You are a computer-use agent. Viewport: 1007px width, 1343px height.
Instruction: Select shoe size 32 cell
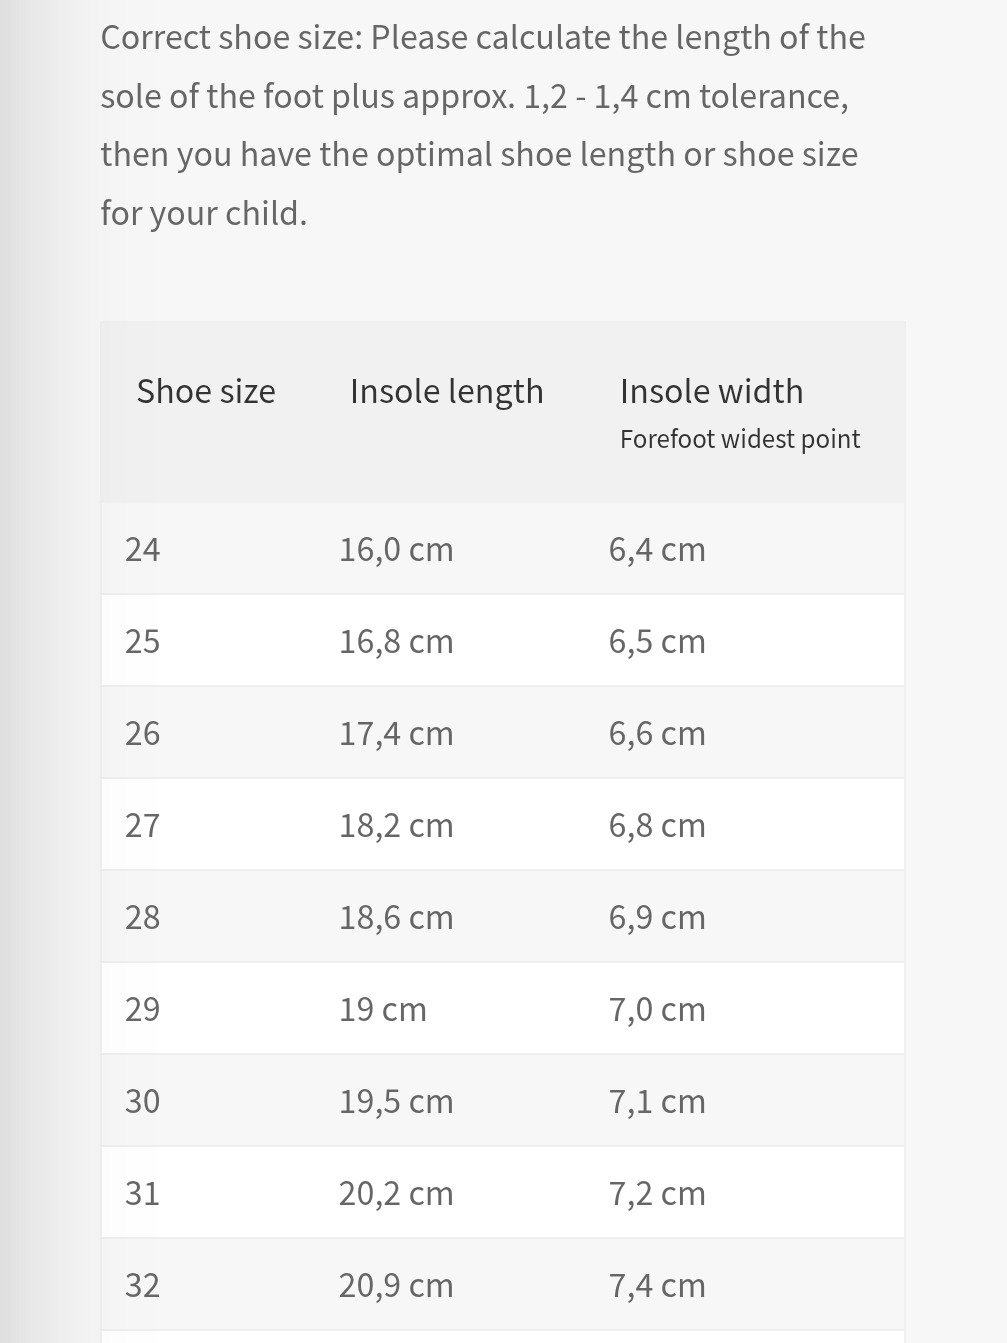[x=142, y=1285]
